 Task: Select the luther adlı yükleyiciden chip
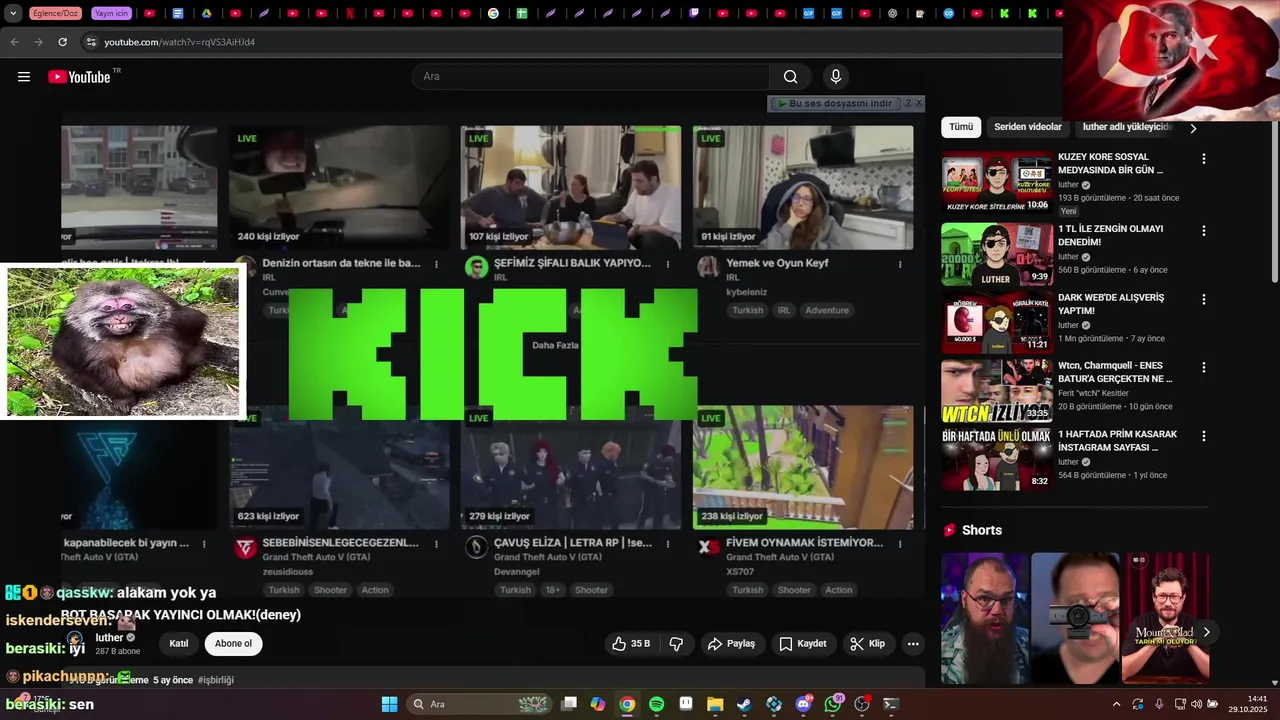point(1127,127)
